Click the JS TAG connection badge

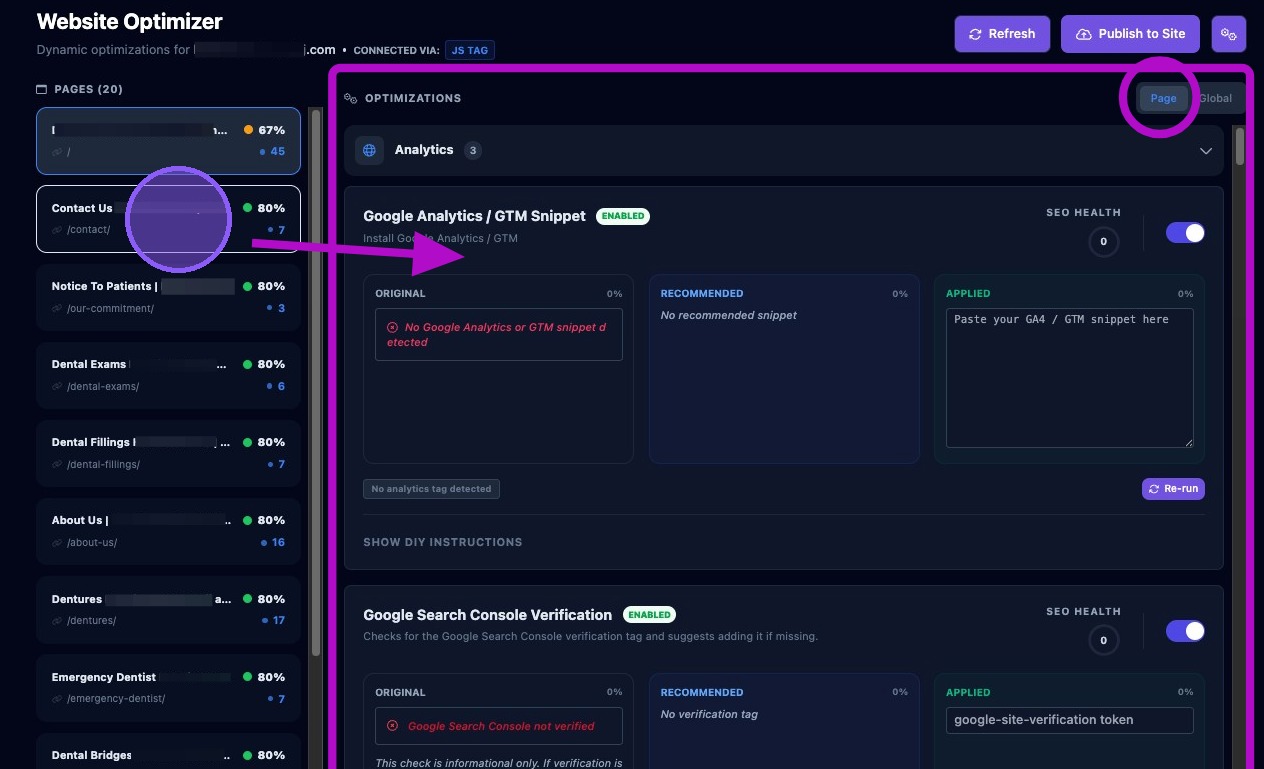click(469, 50)
